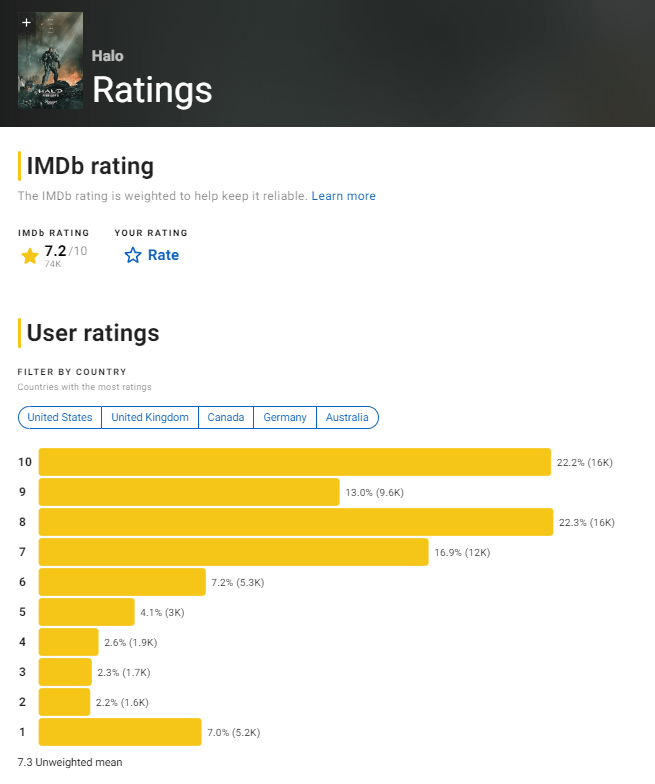The height and width of the screenshot is (784, 655).
Task: Click the 7.2 IMDb rating score
Action: [x=55, y=250]
